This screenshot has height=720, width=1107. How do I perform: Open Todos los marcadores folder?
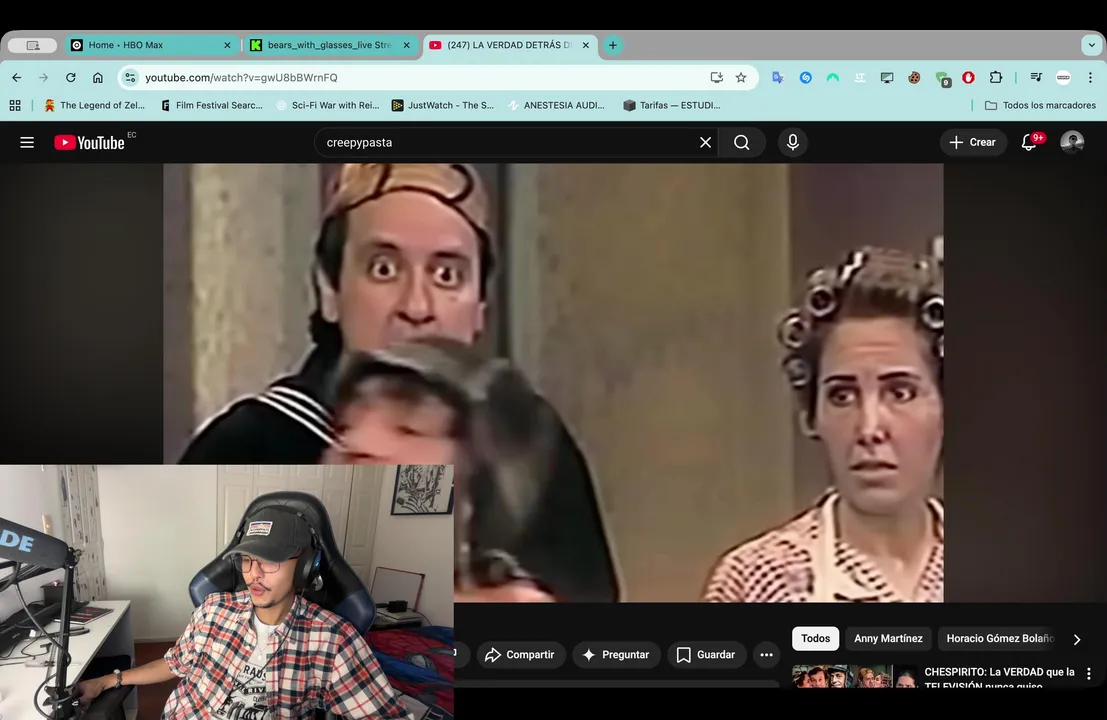(1040, 105)
